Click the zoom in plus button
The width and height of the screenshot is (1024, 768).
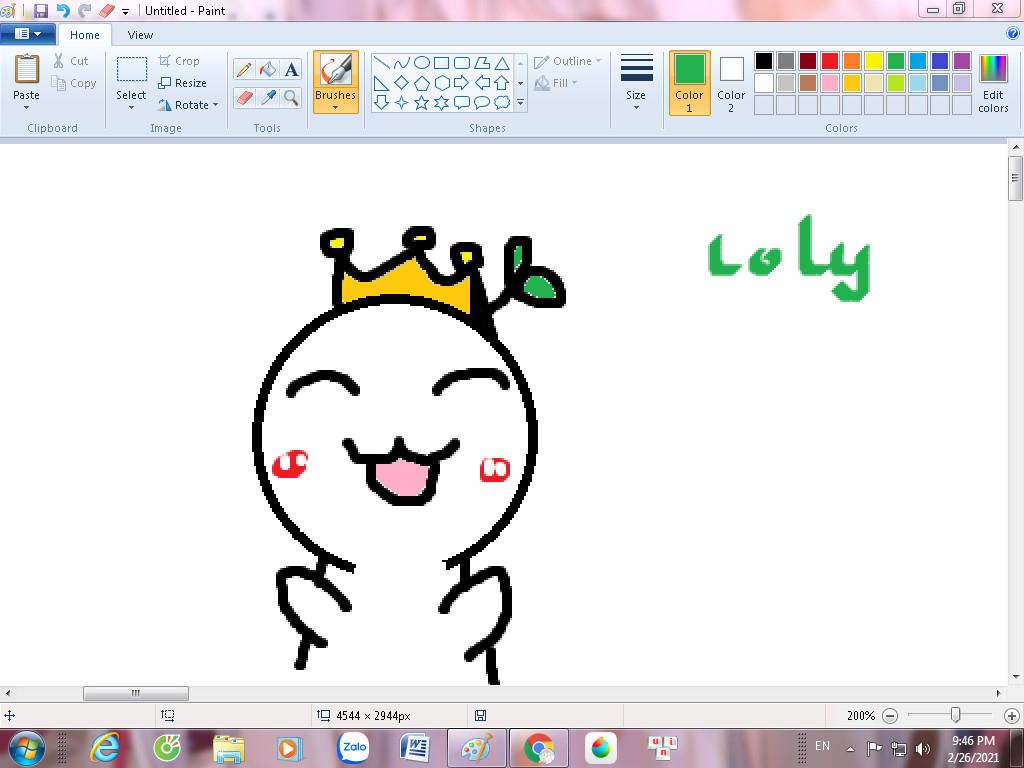pos(1012,716)
